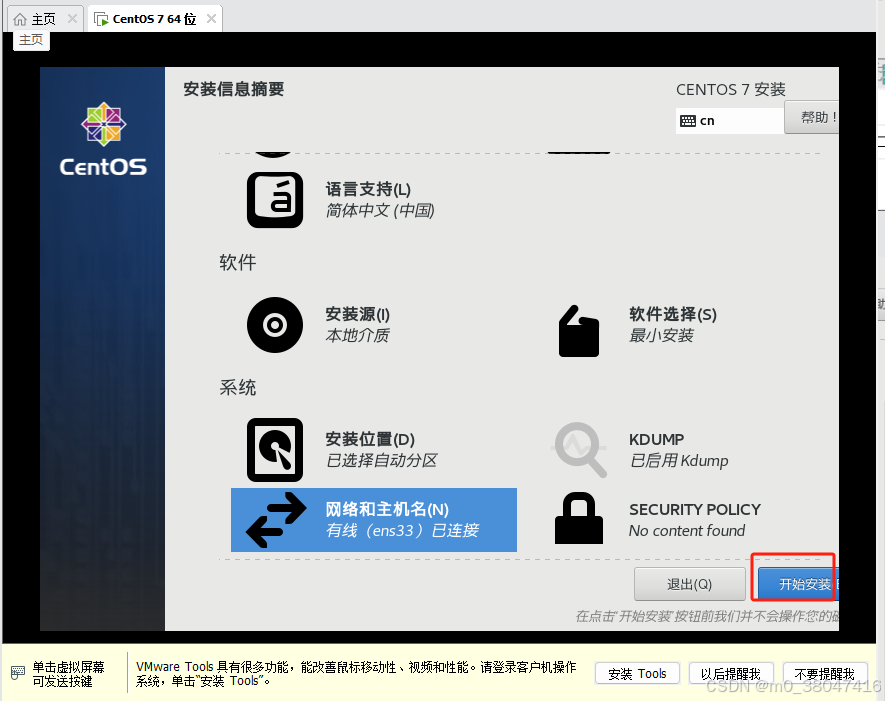Click the 系统 section heading
Image resolution: width=885 pixels, height=701 pixels.
pyautogui.click(x=238, y=388)
